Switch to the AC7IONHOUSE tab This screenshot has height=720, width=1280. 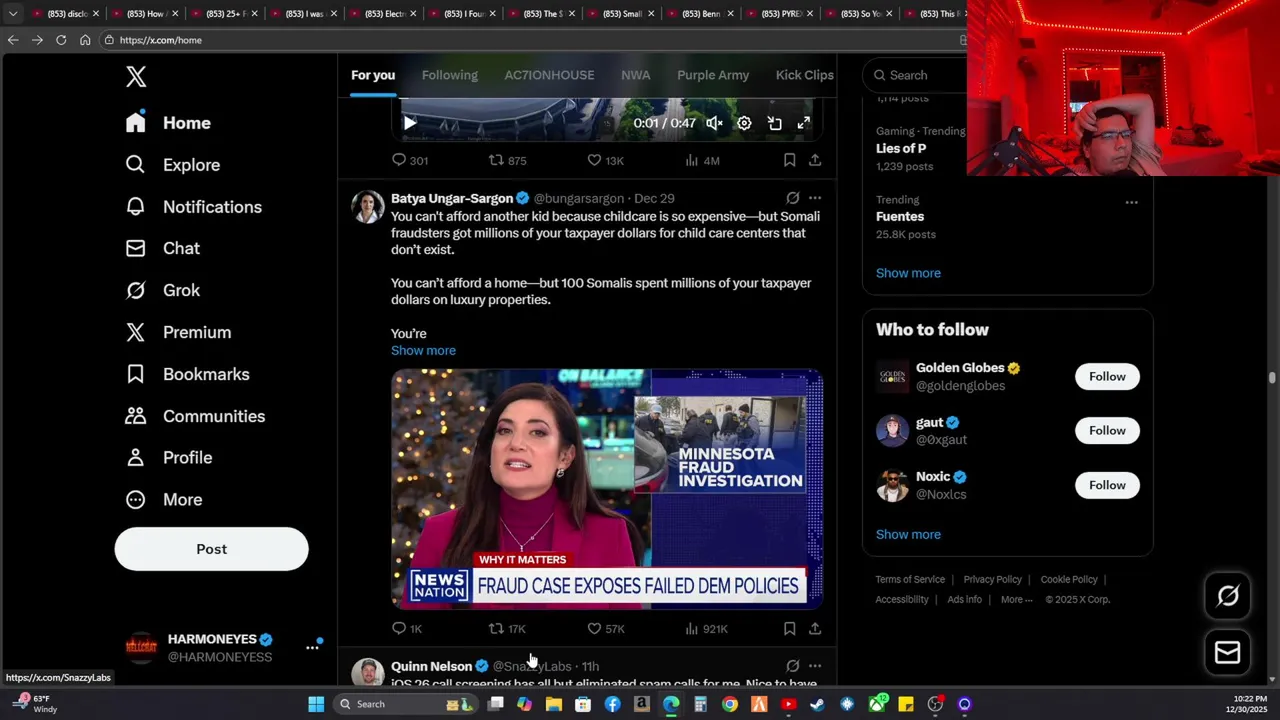549,75
